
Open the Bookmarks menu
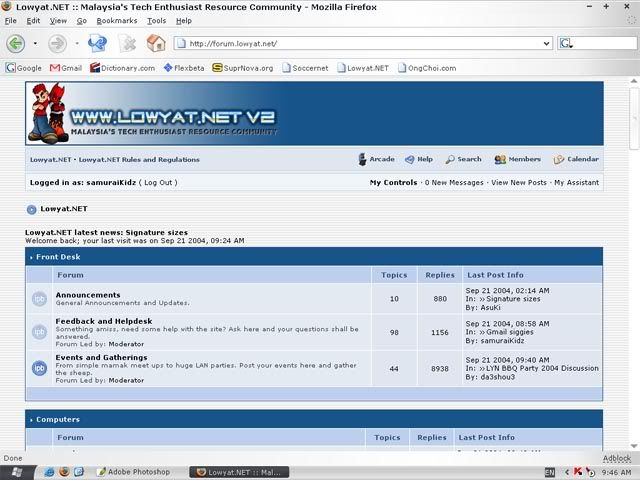[x=117, y=21]
